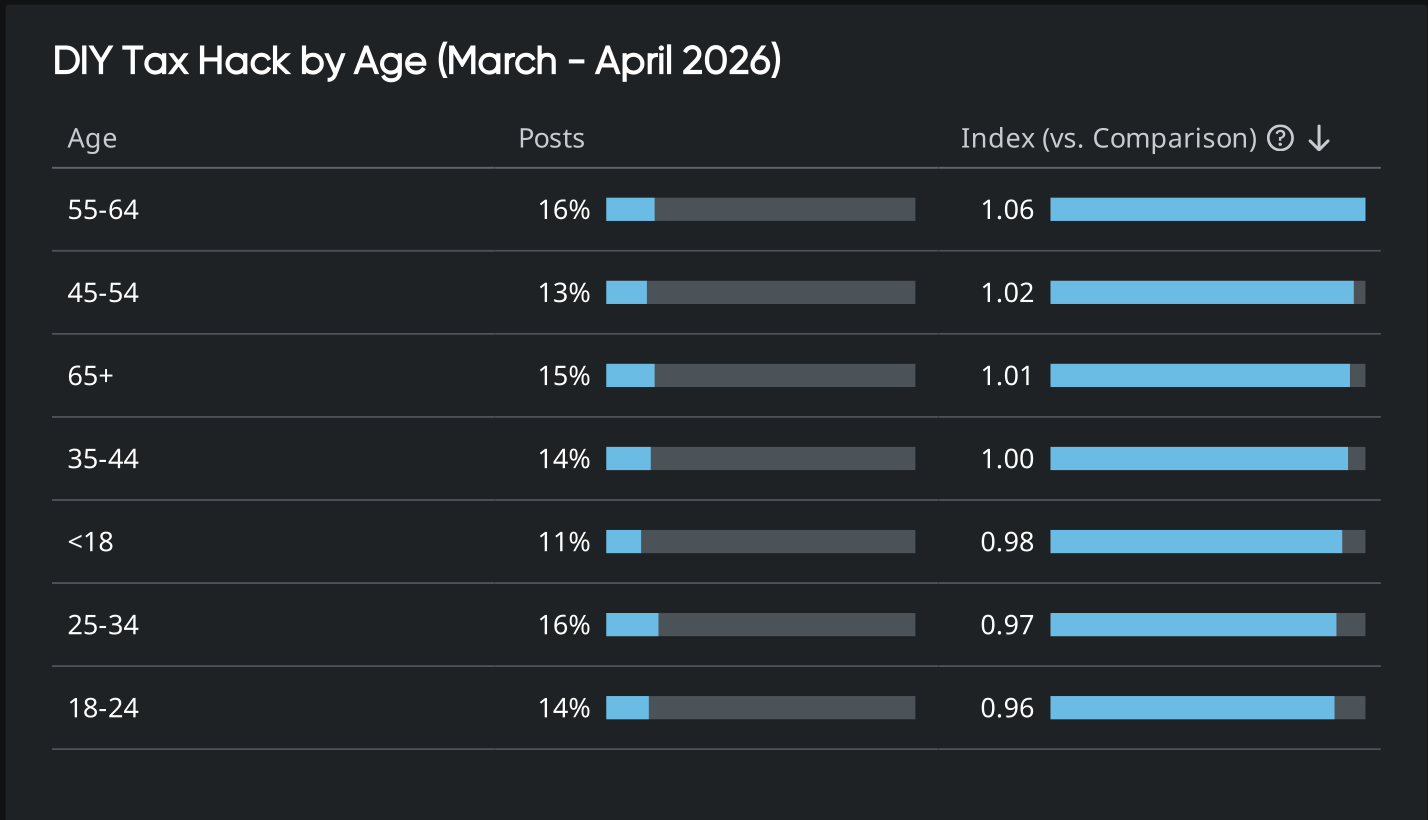Click the 1.06 index bar
Viewport: 1428px width, 820px height.
(x=1207, y=210)
